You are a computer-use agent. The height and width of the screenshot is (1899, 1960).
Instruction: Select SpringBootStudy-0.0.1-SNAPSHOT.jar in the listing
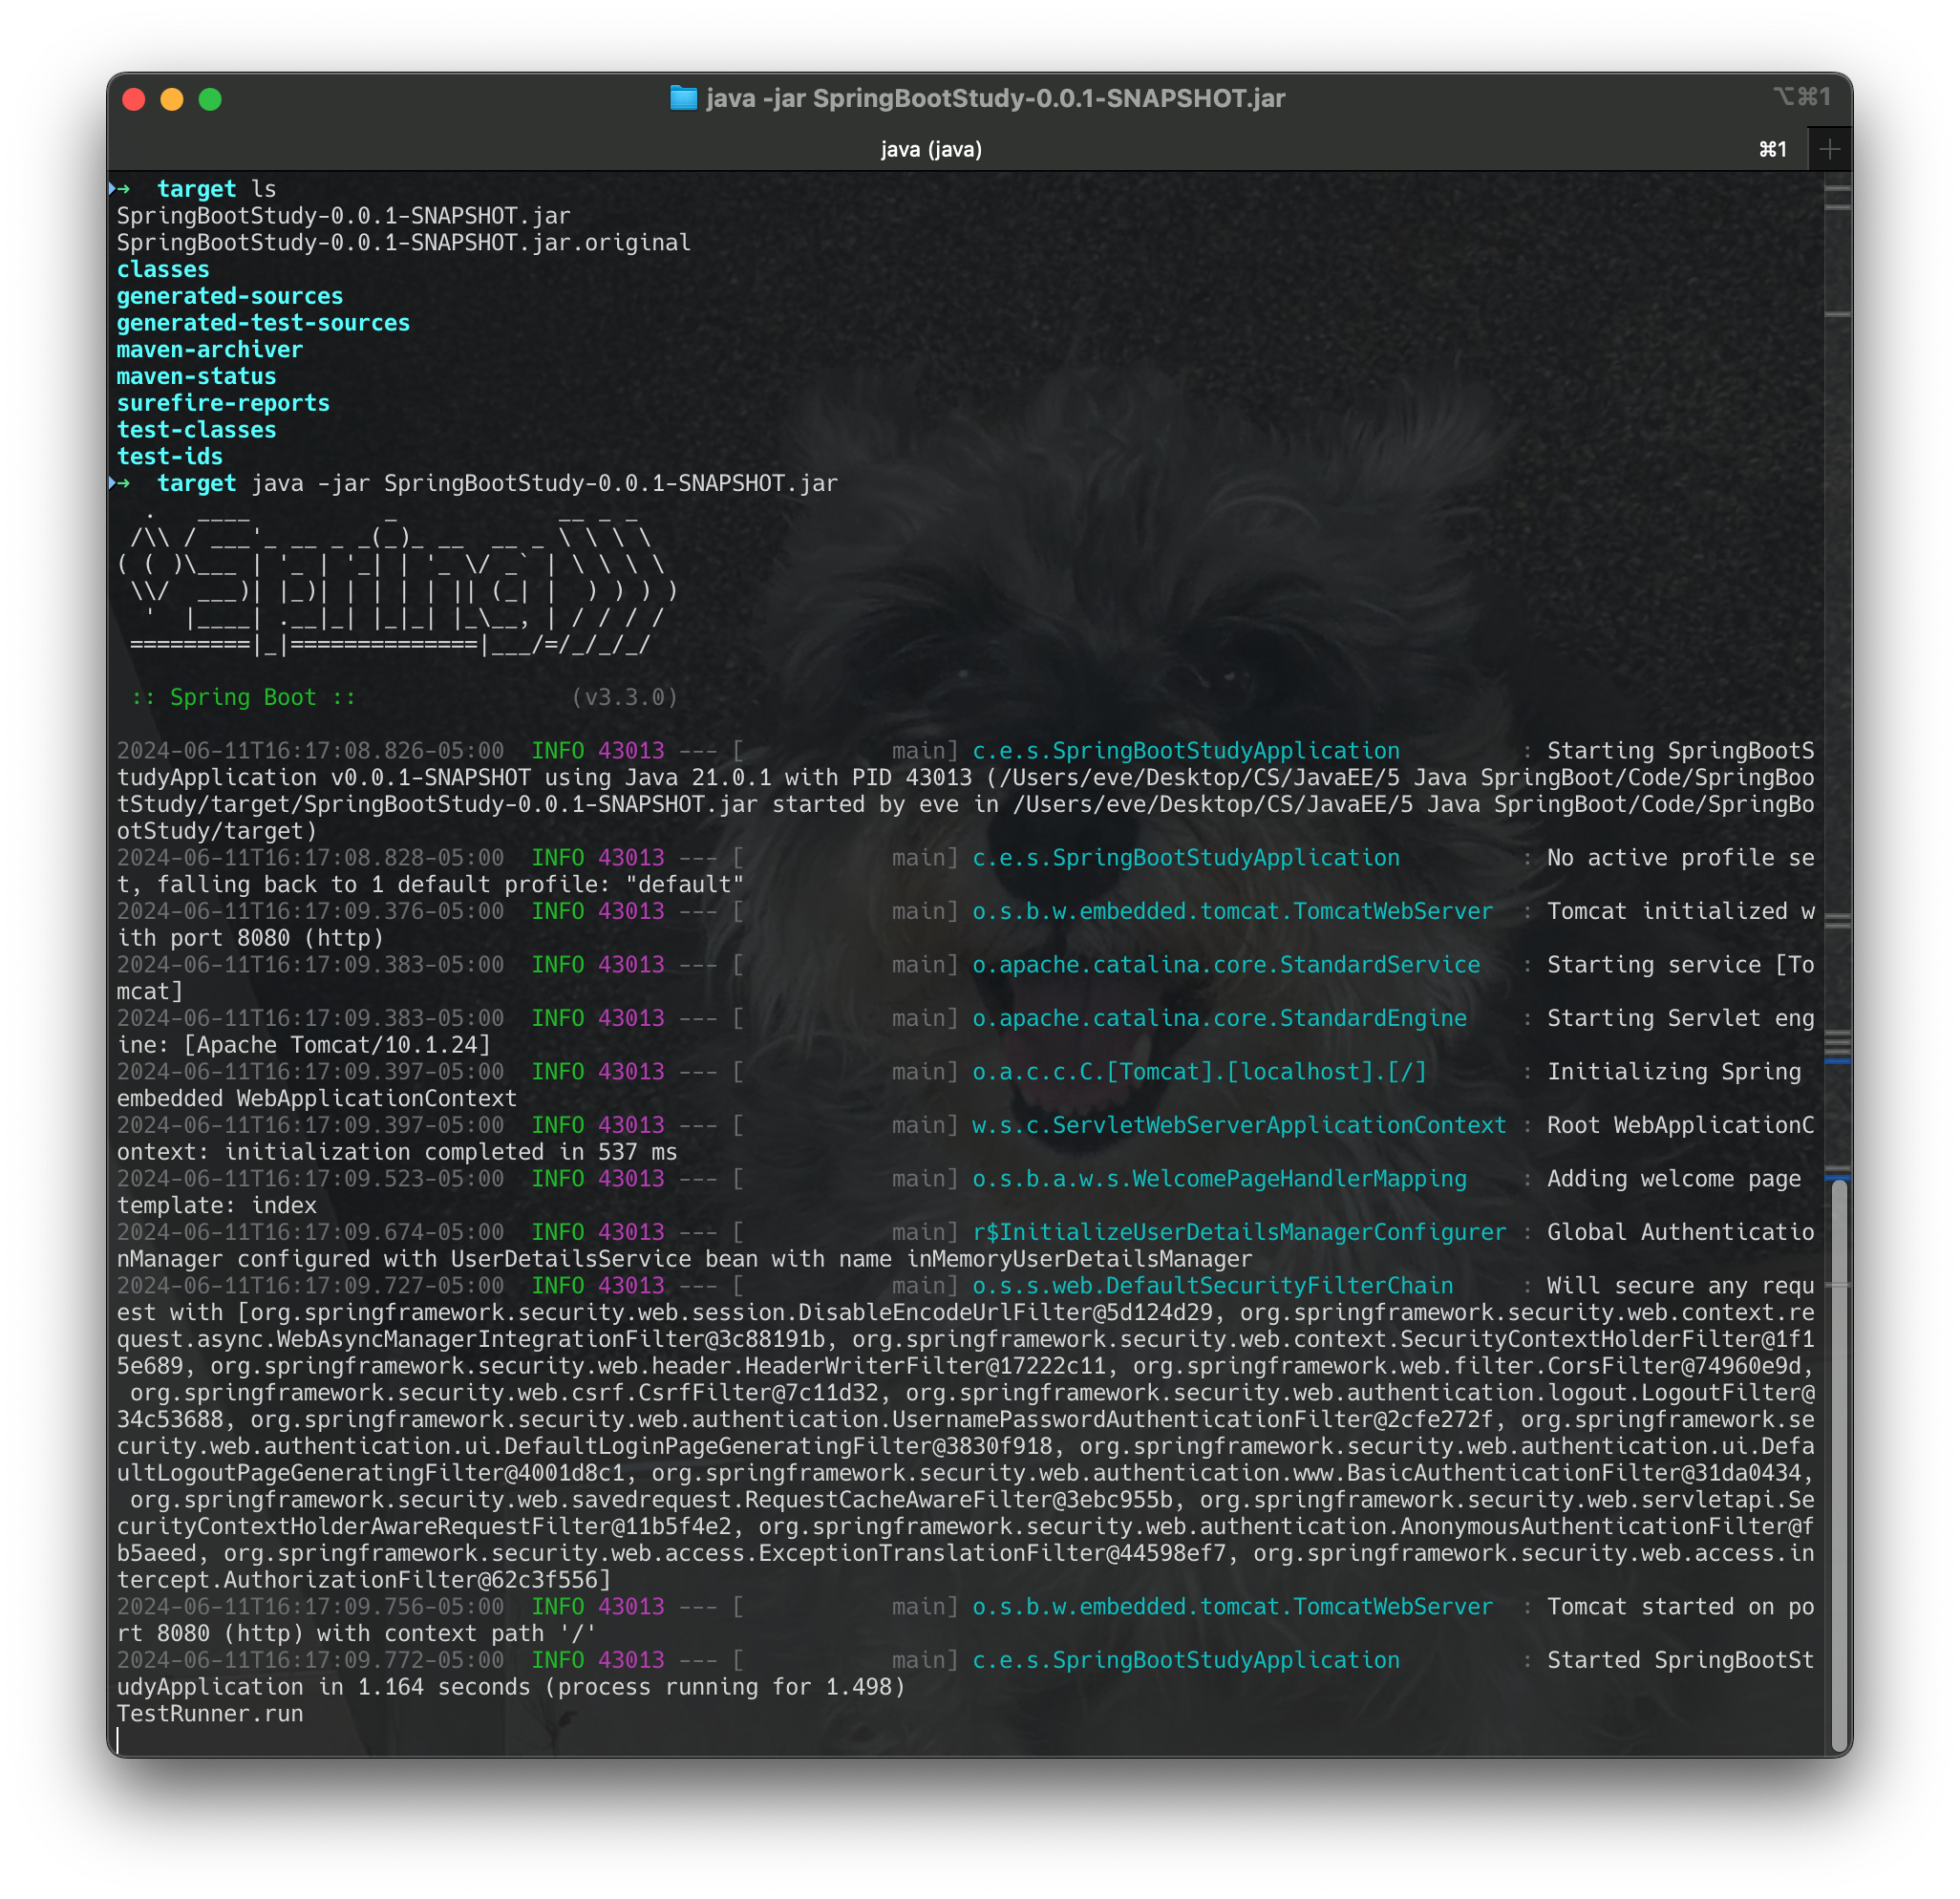[x=344, y=215]
